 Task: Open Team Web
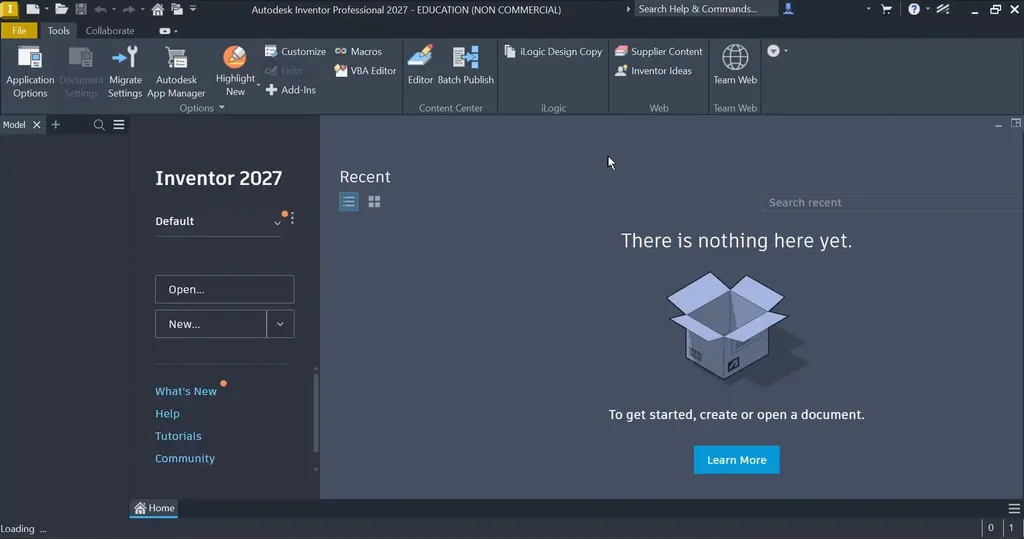[735, 65]
